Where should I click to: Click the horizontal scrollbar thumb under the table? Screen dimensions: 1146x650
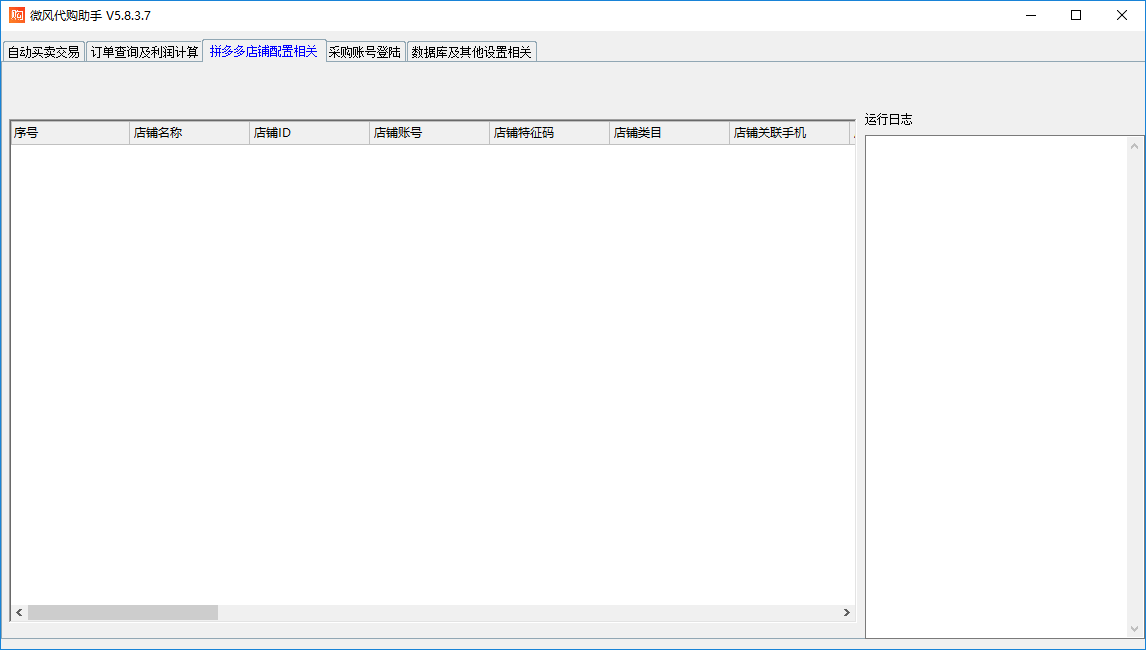click(122, 612)
